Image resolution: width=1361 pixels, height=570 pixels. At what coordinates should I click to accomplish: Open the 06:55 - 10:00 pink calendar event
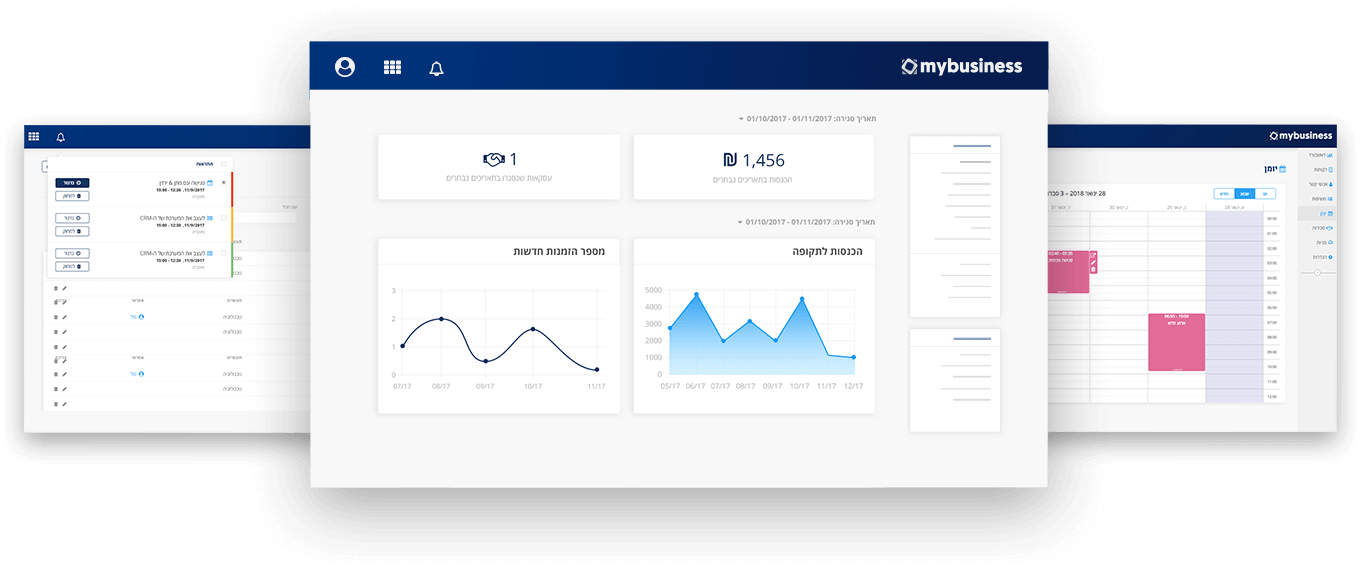pos(1176,342)
